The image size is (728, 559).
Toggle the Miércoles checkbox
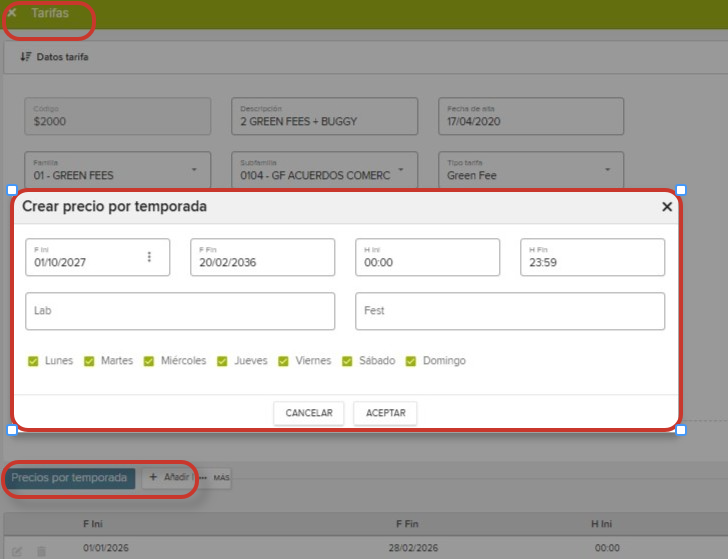[x=149, y=361]
